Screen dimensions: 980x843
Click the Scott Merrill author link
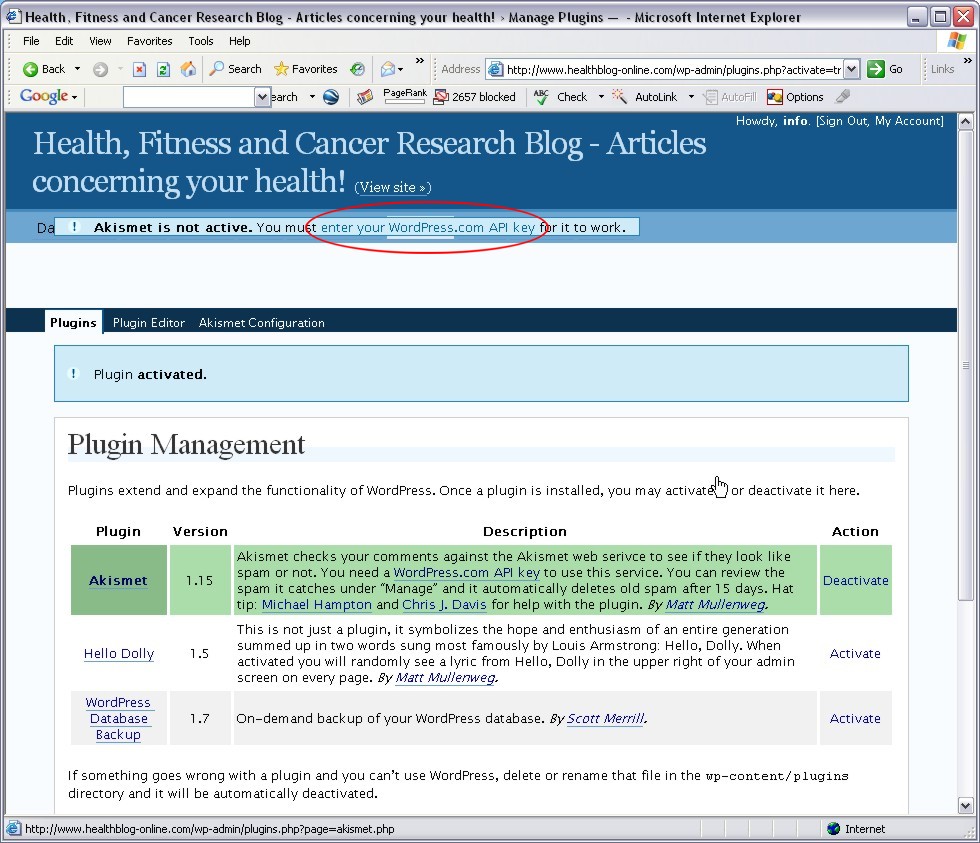tap(605, 719)
